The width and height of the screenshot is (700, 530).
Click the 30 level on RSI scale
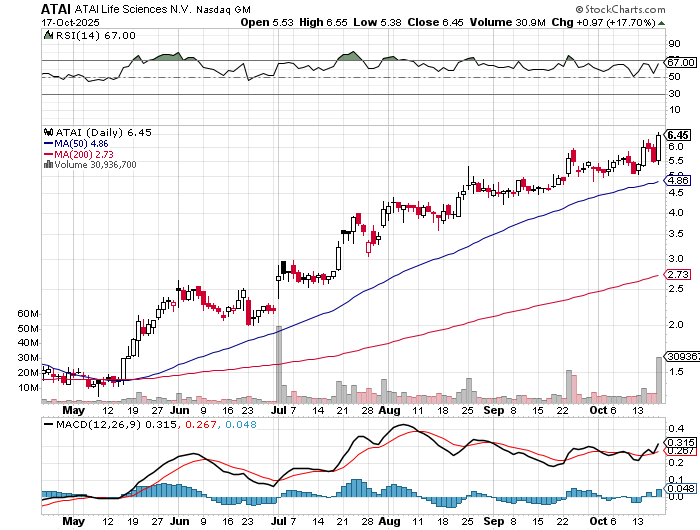(x=674, y=93)
